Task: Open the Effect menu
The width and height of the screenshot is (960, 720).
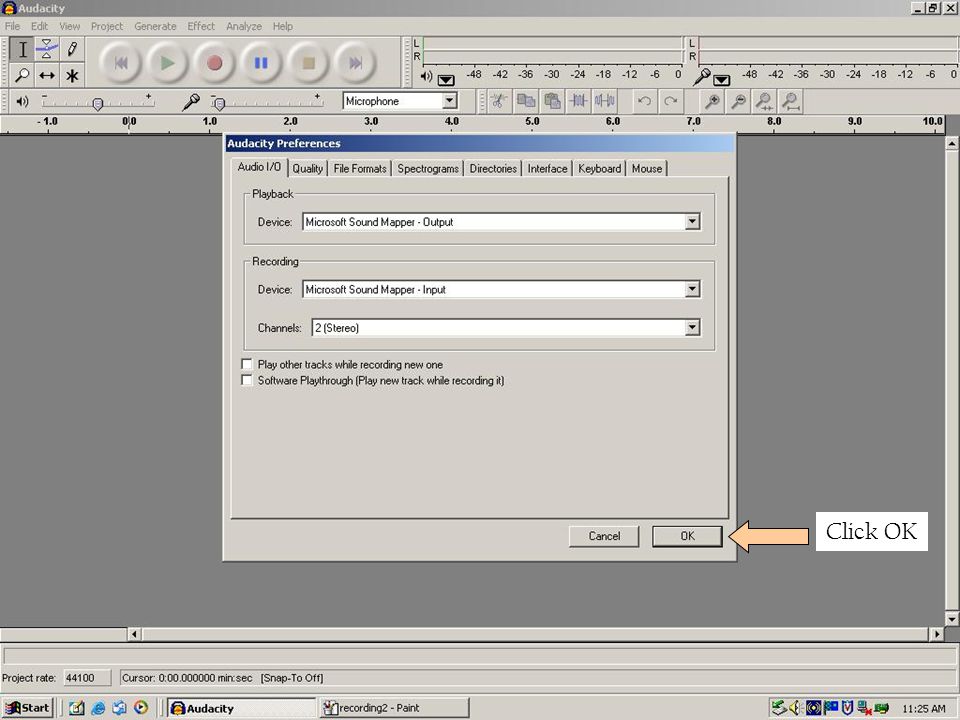Action: tap(201, 26)
